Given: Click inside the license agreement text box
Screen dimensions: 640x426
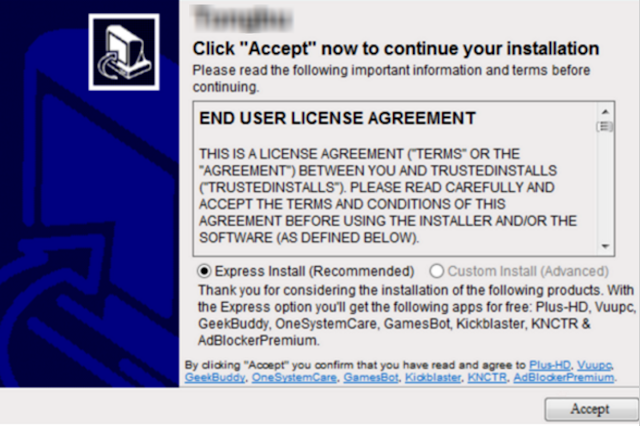Looking at the screenshot, I should click(x=395, y=179).
